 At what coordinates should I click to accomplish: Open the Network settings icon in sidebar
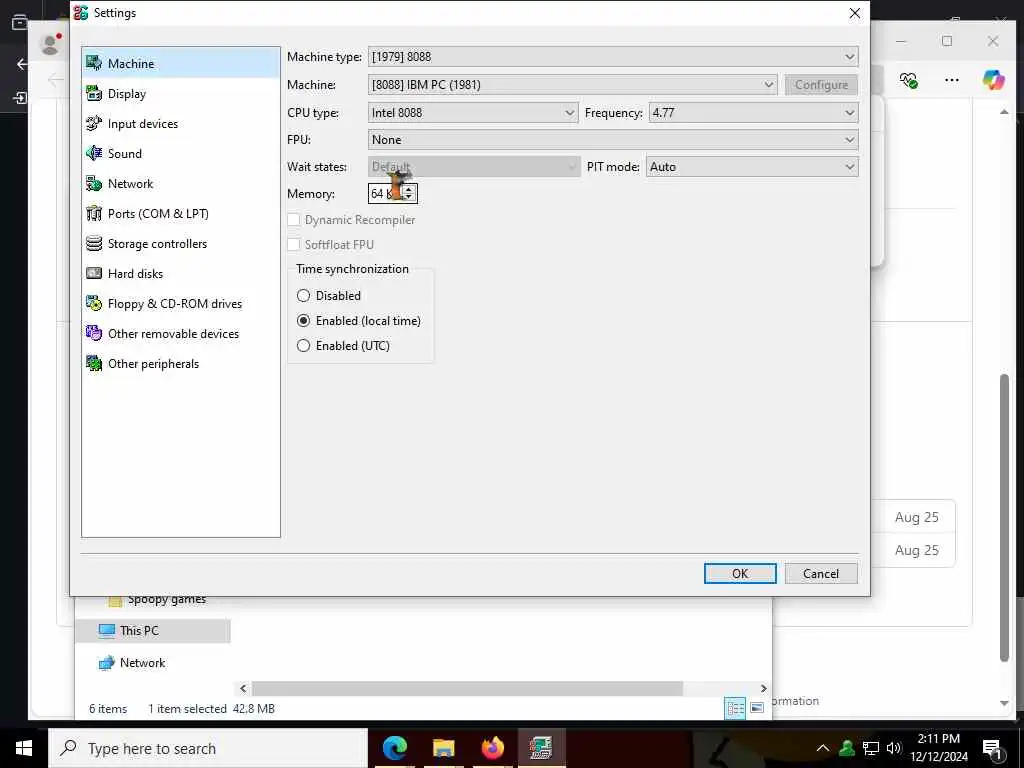pyautogui.click(x=94, y=184)
